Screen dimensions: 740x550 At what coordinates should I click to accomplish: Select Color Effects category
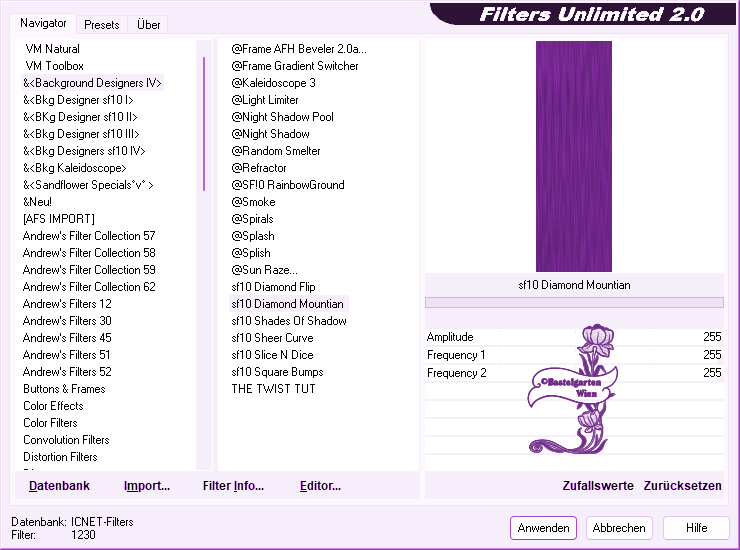53,406
